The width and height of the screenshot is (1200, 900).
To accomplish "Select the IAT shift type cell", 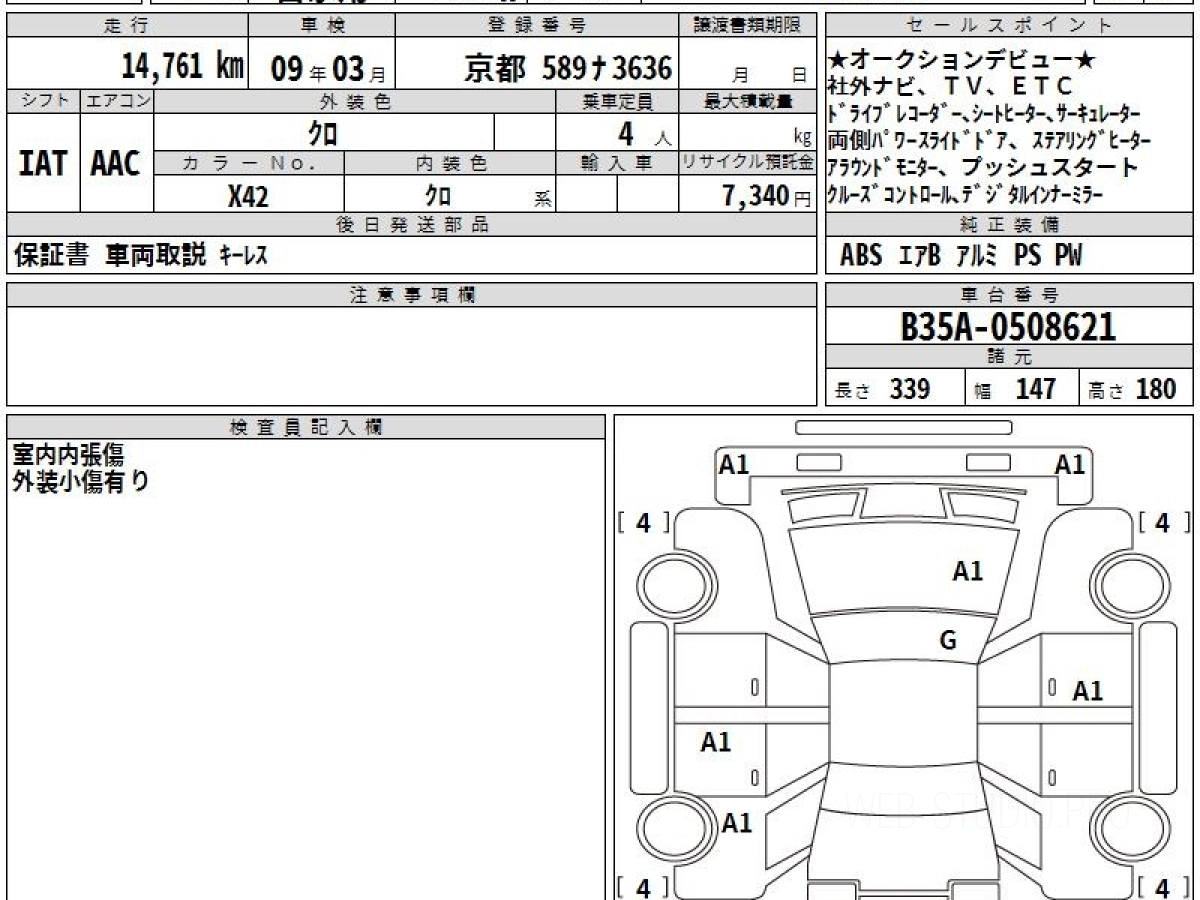I will tap(43, 164).
